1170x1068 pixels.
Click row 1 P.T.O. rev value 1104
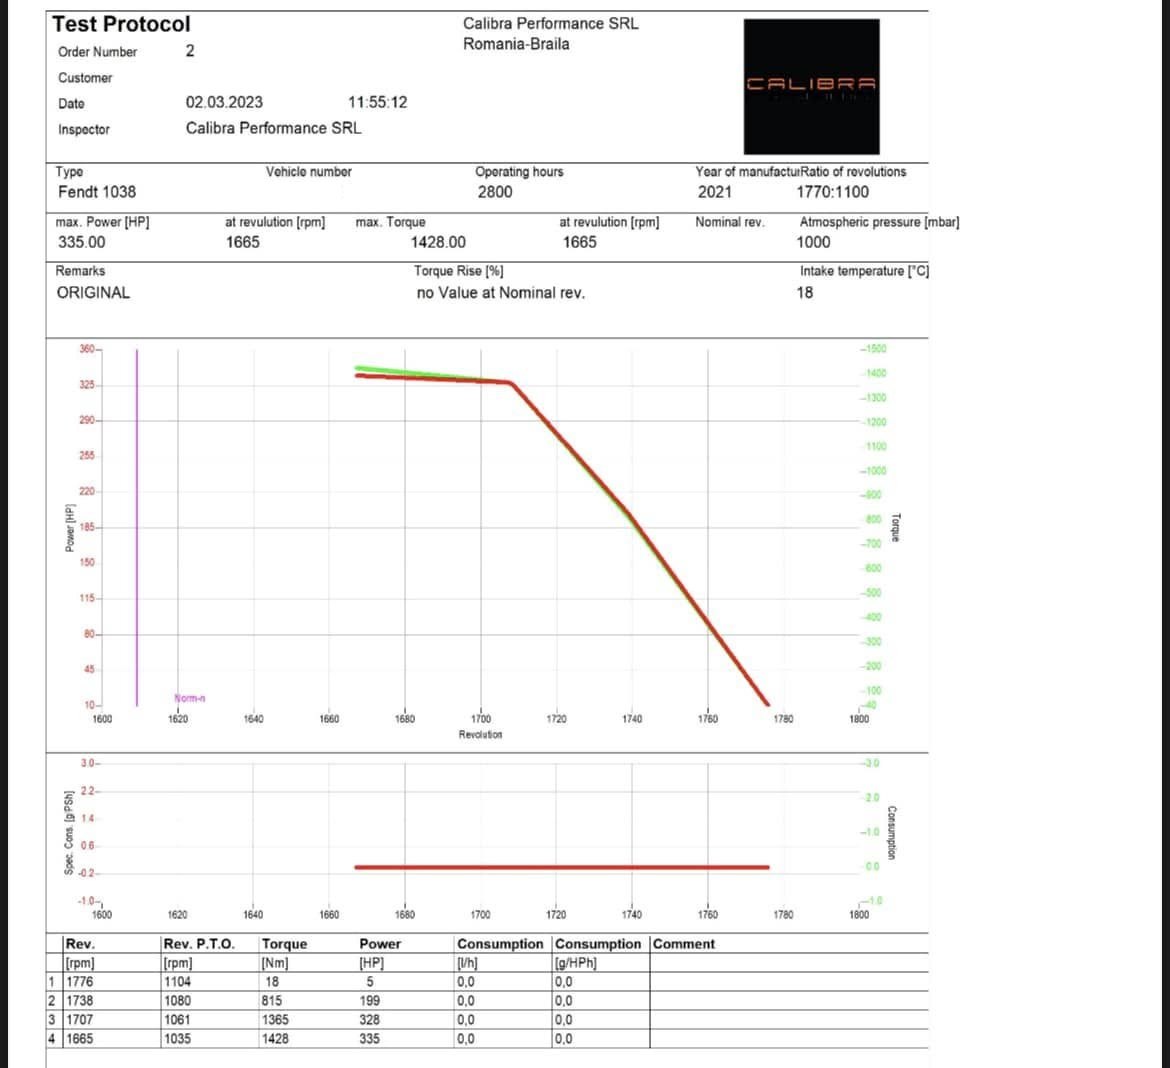point(178,981)
